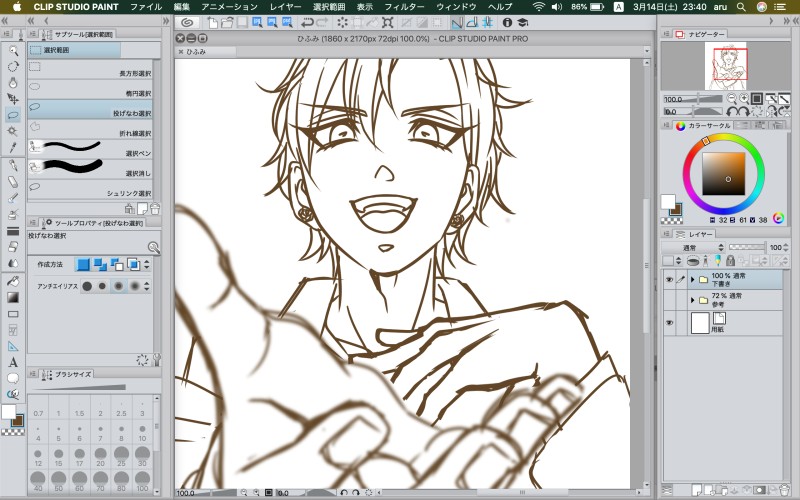
Task: Select the Blend (droplets) tool
Action: click(13, 263)
